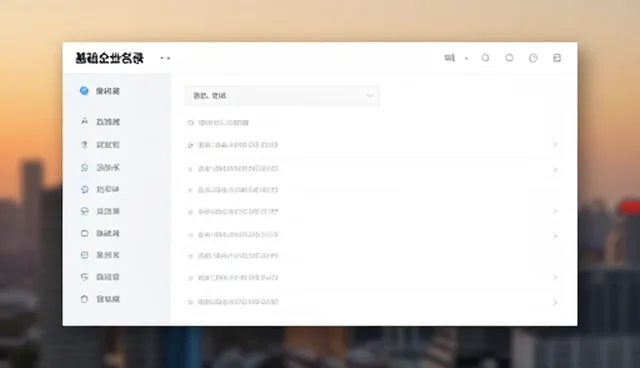Click the rightmost header icon beside the clock

pyautogui.click(x=557, y=58)
